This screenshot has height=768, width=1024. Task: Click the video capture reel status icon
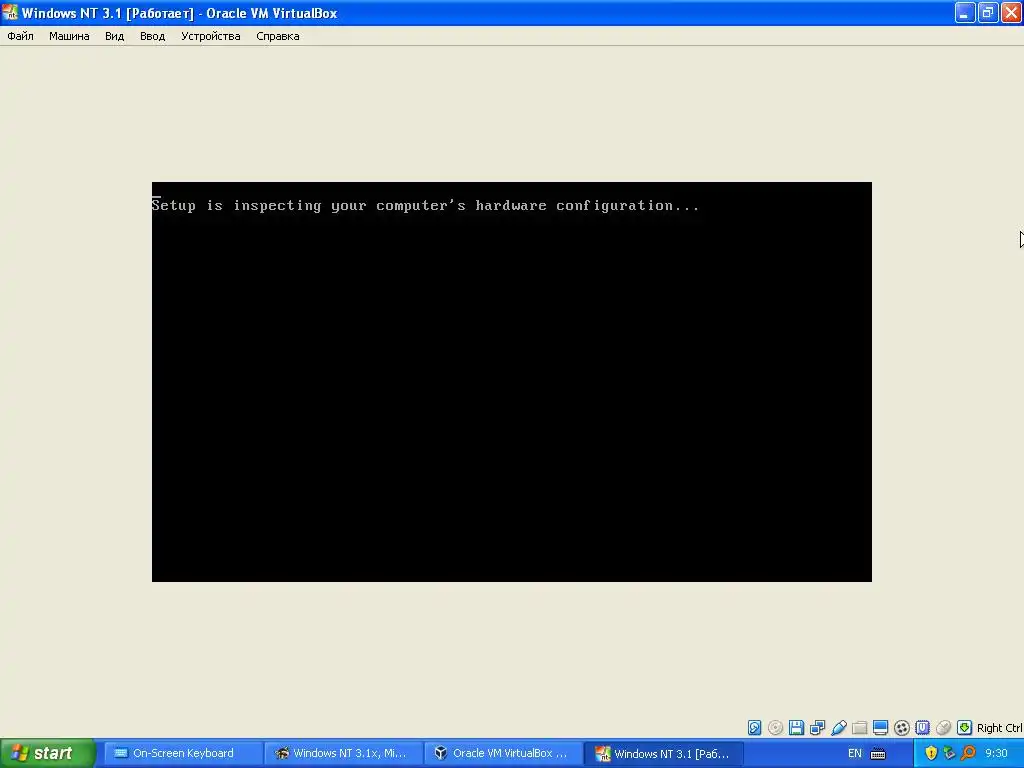(x=901, y=728)
